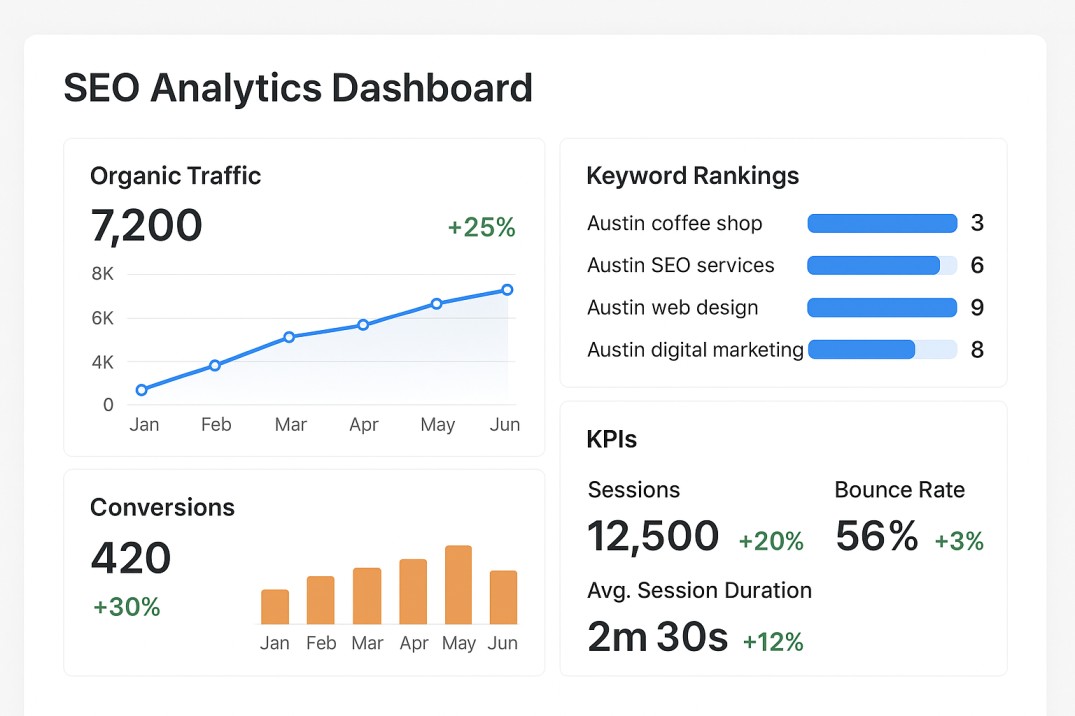Select the Austin web design keyword
The height and width of the screenshot is (716, 1075).
coord(673,308)
